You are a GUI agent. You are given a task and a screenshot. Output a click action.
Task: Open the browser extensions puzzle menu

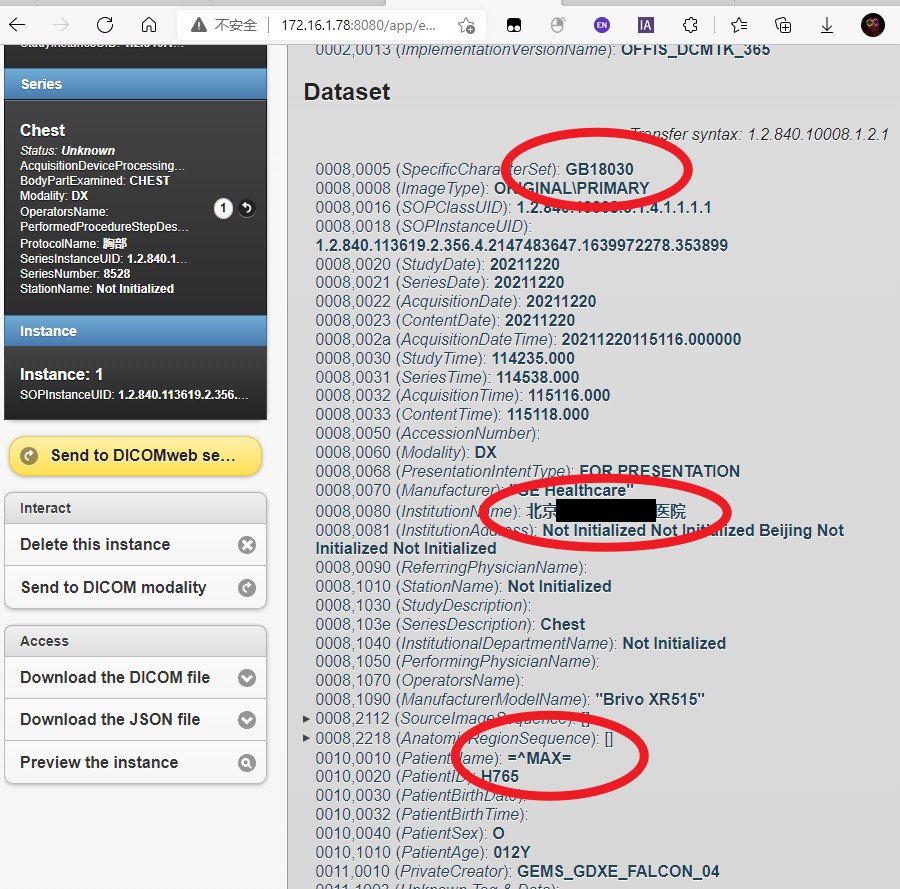(x=690, y=25)
